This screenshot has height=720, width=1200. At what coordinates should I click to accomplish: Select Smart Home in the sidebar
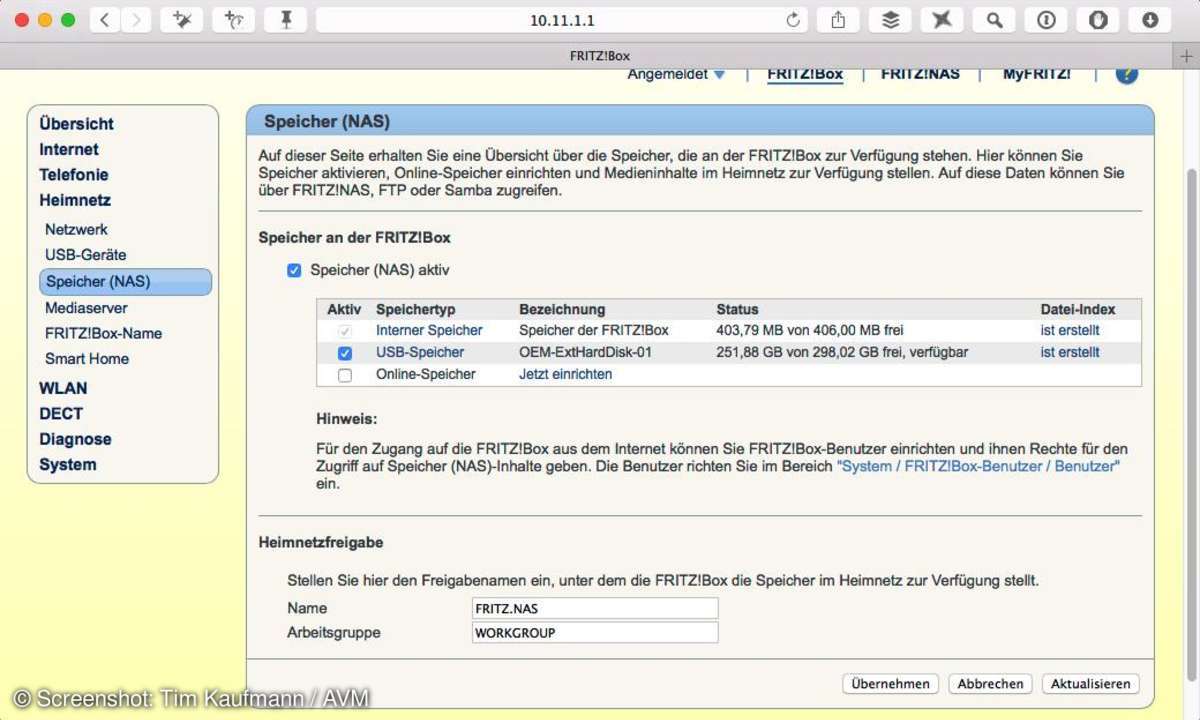point(87,359)
